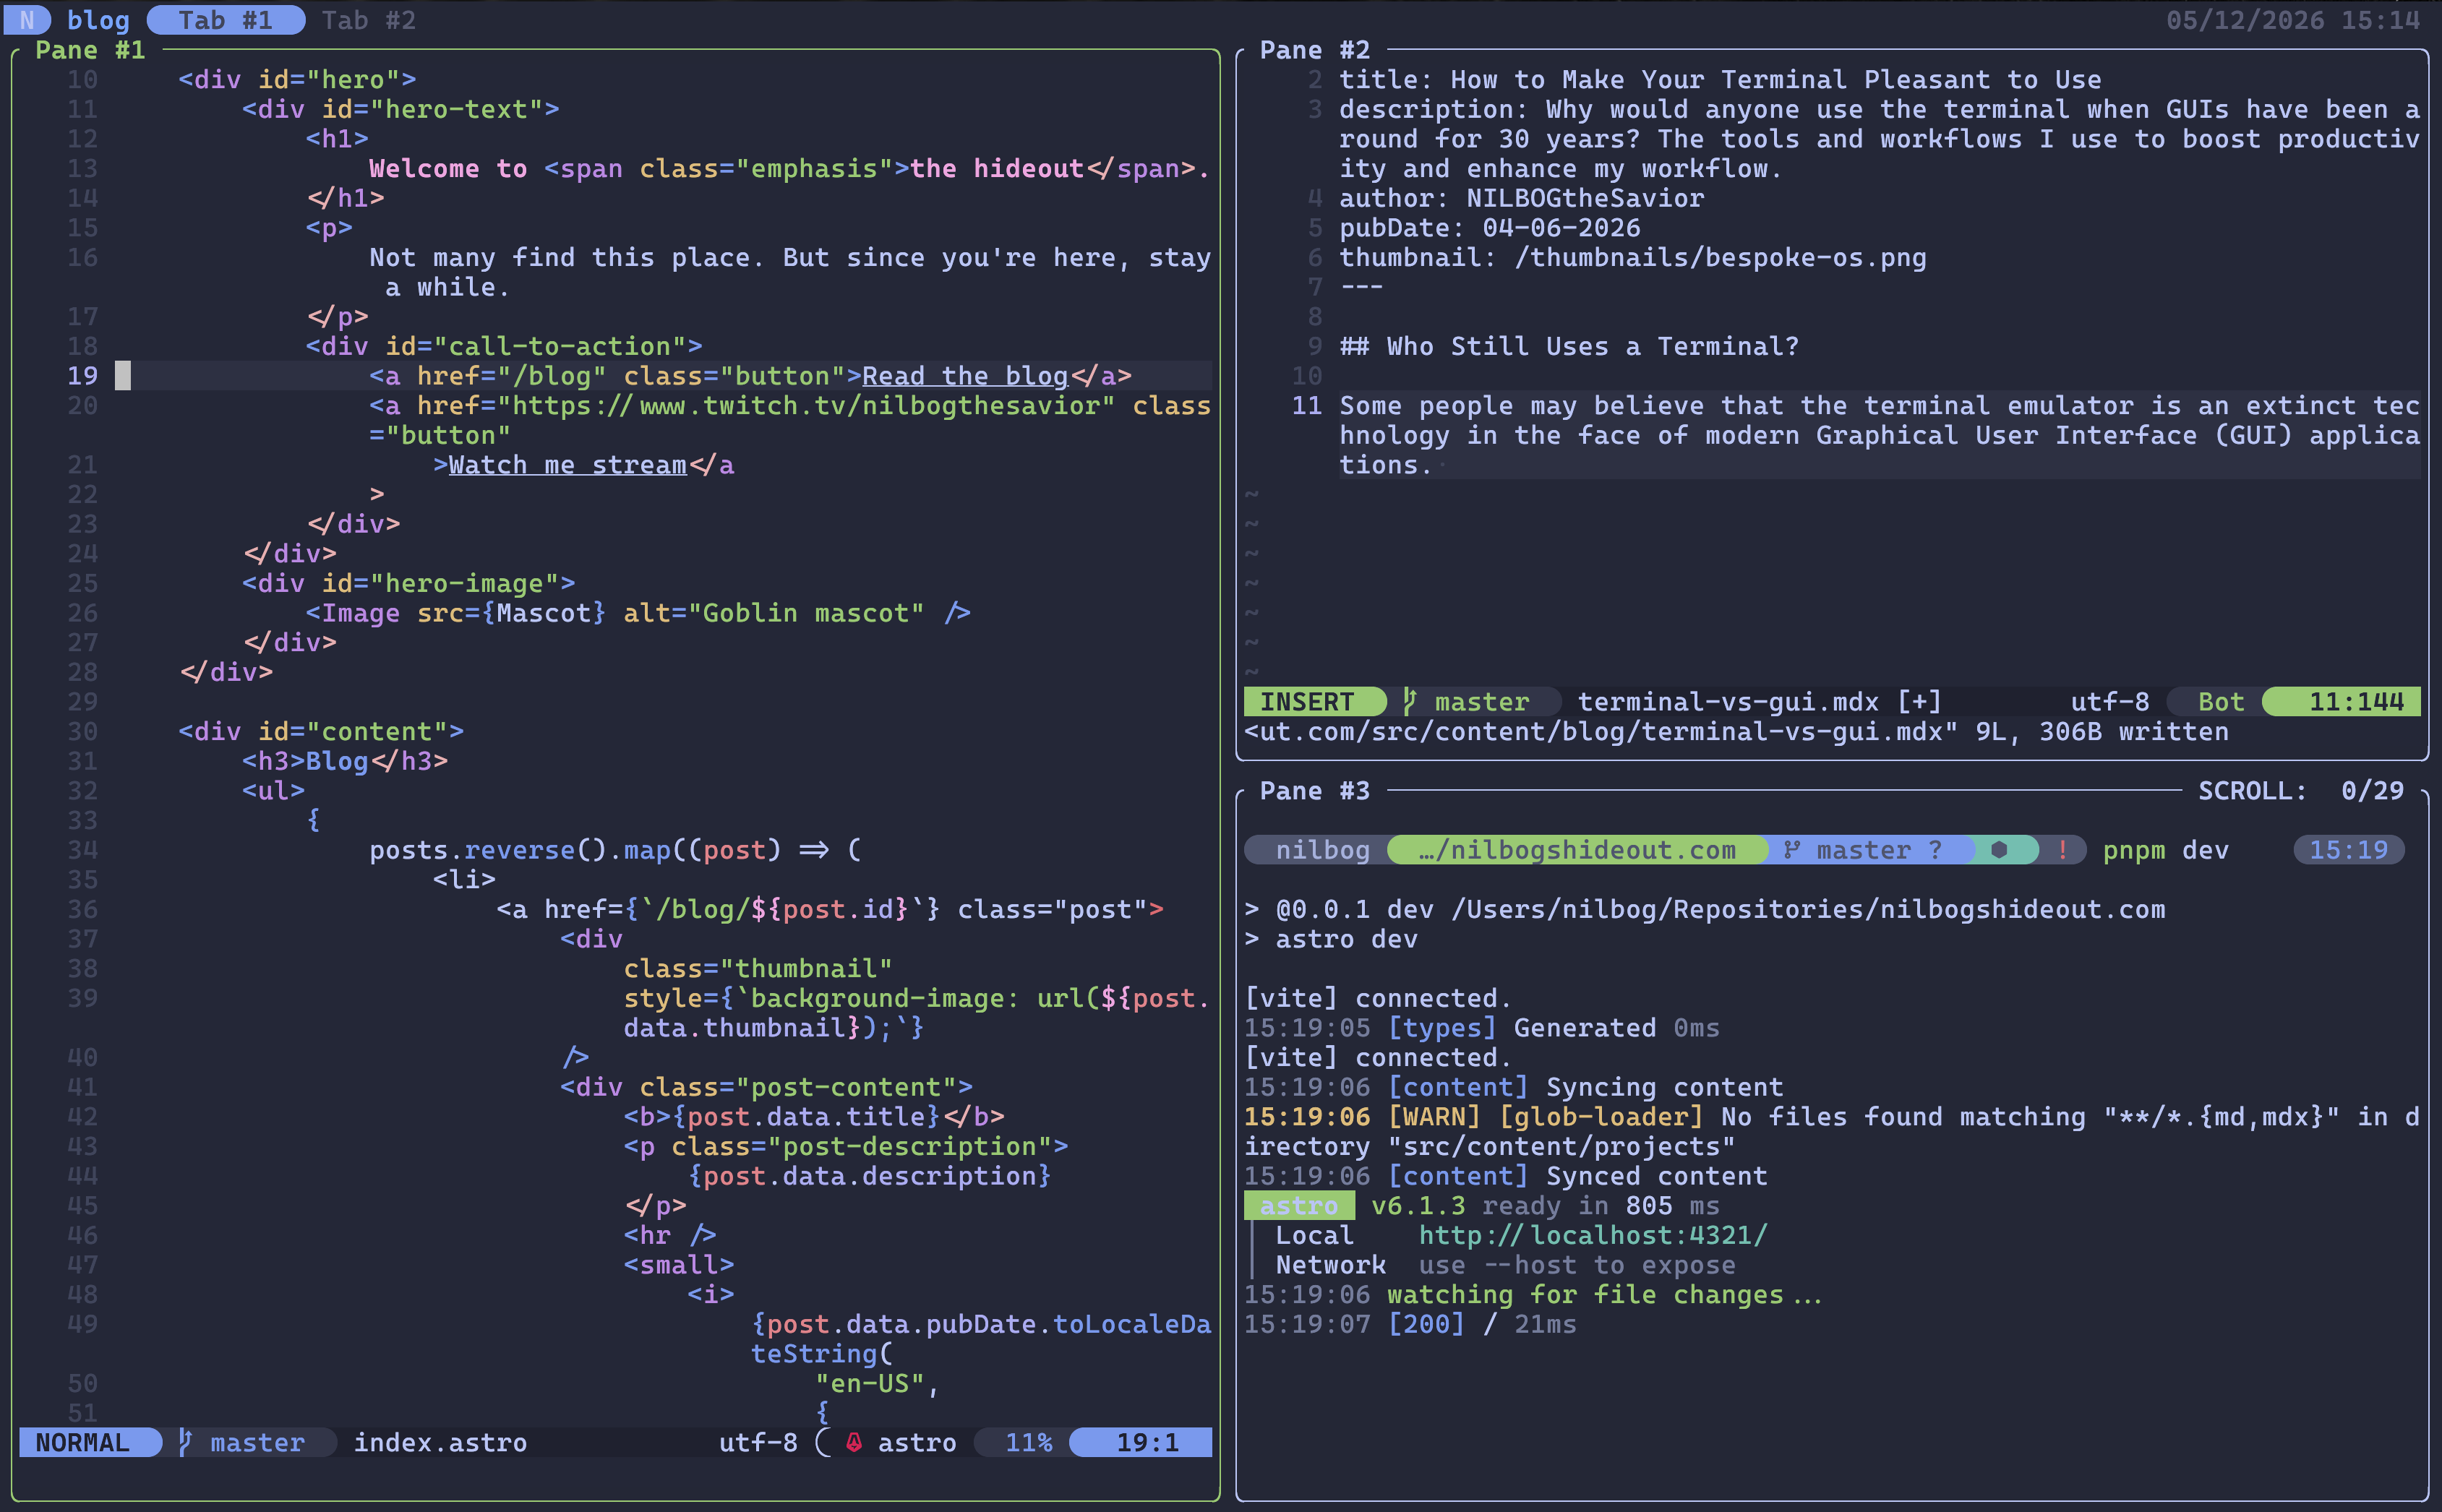Click the "Network" label in Pane #3

(x=1330, y=1265)
